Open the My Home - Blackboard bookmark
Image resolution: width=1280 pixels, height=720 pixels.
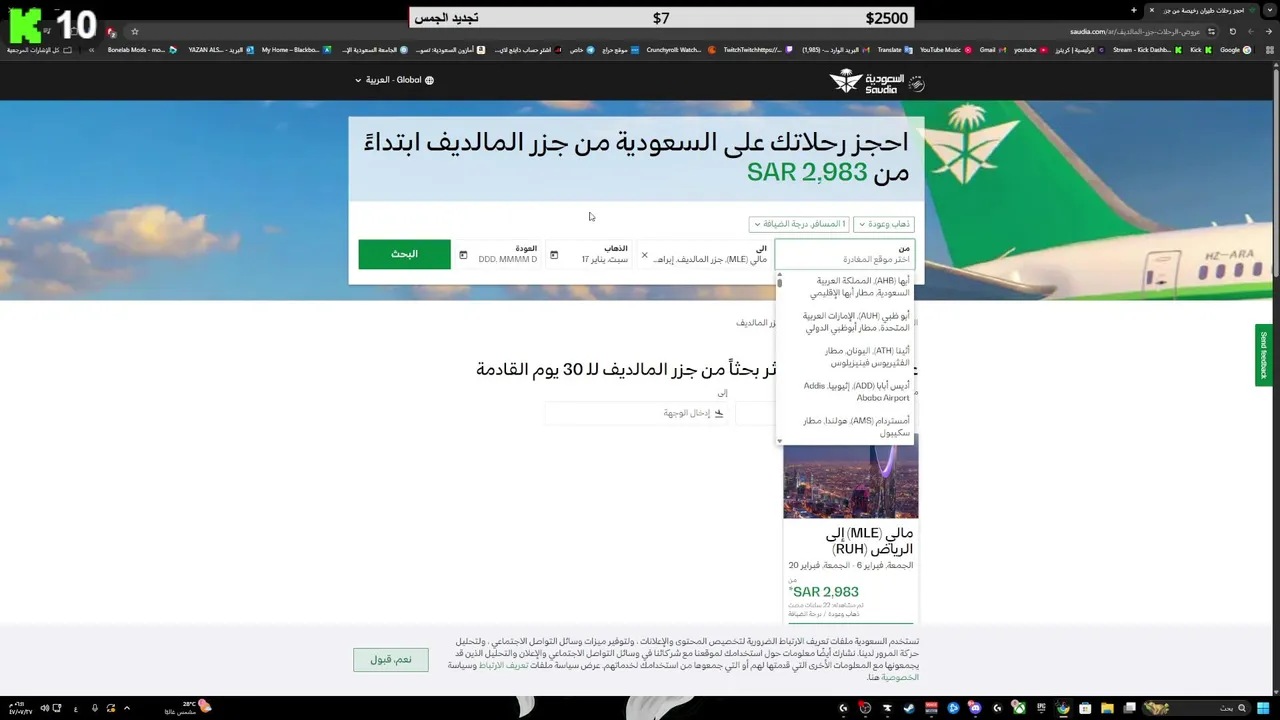click(x=296, y=50)
